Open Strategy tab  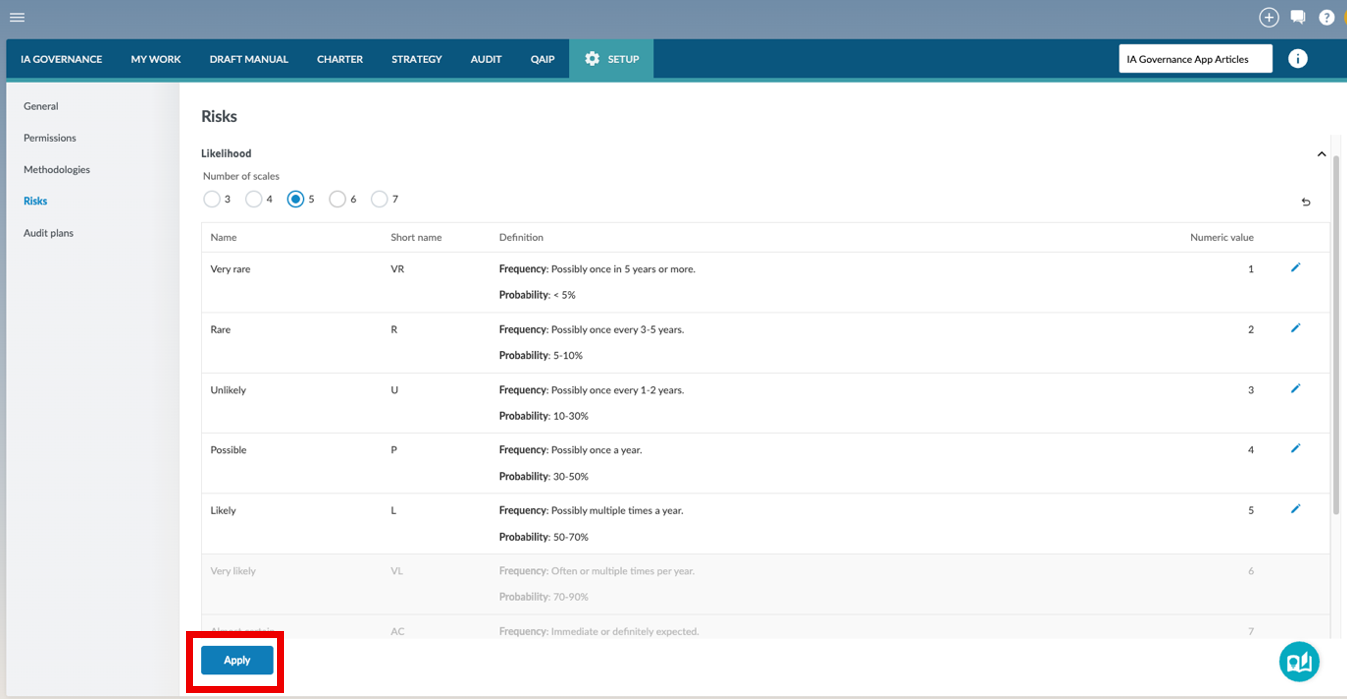417,59
